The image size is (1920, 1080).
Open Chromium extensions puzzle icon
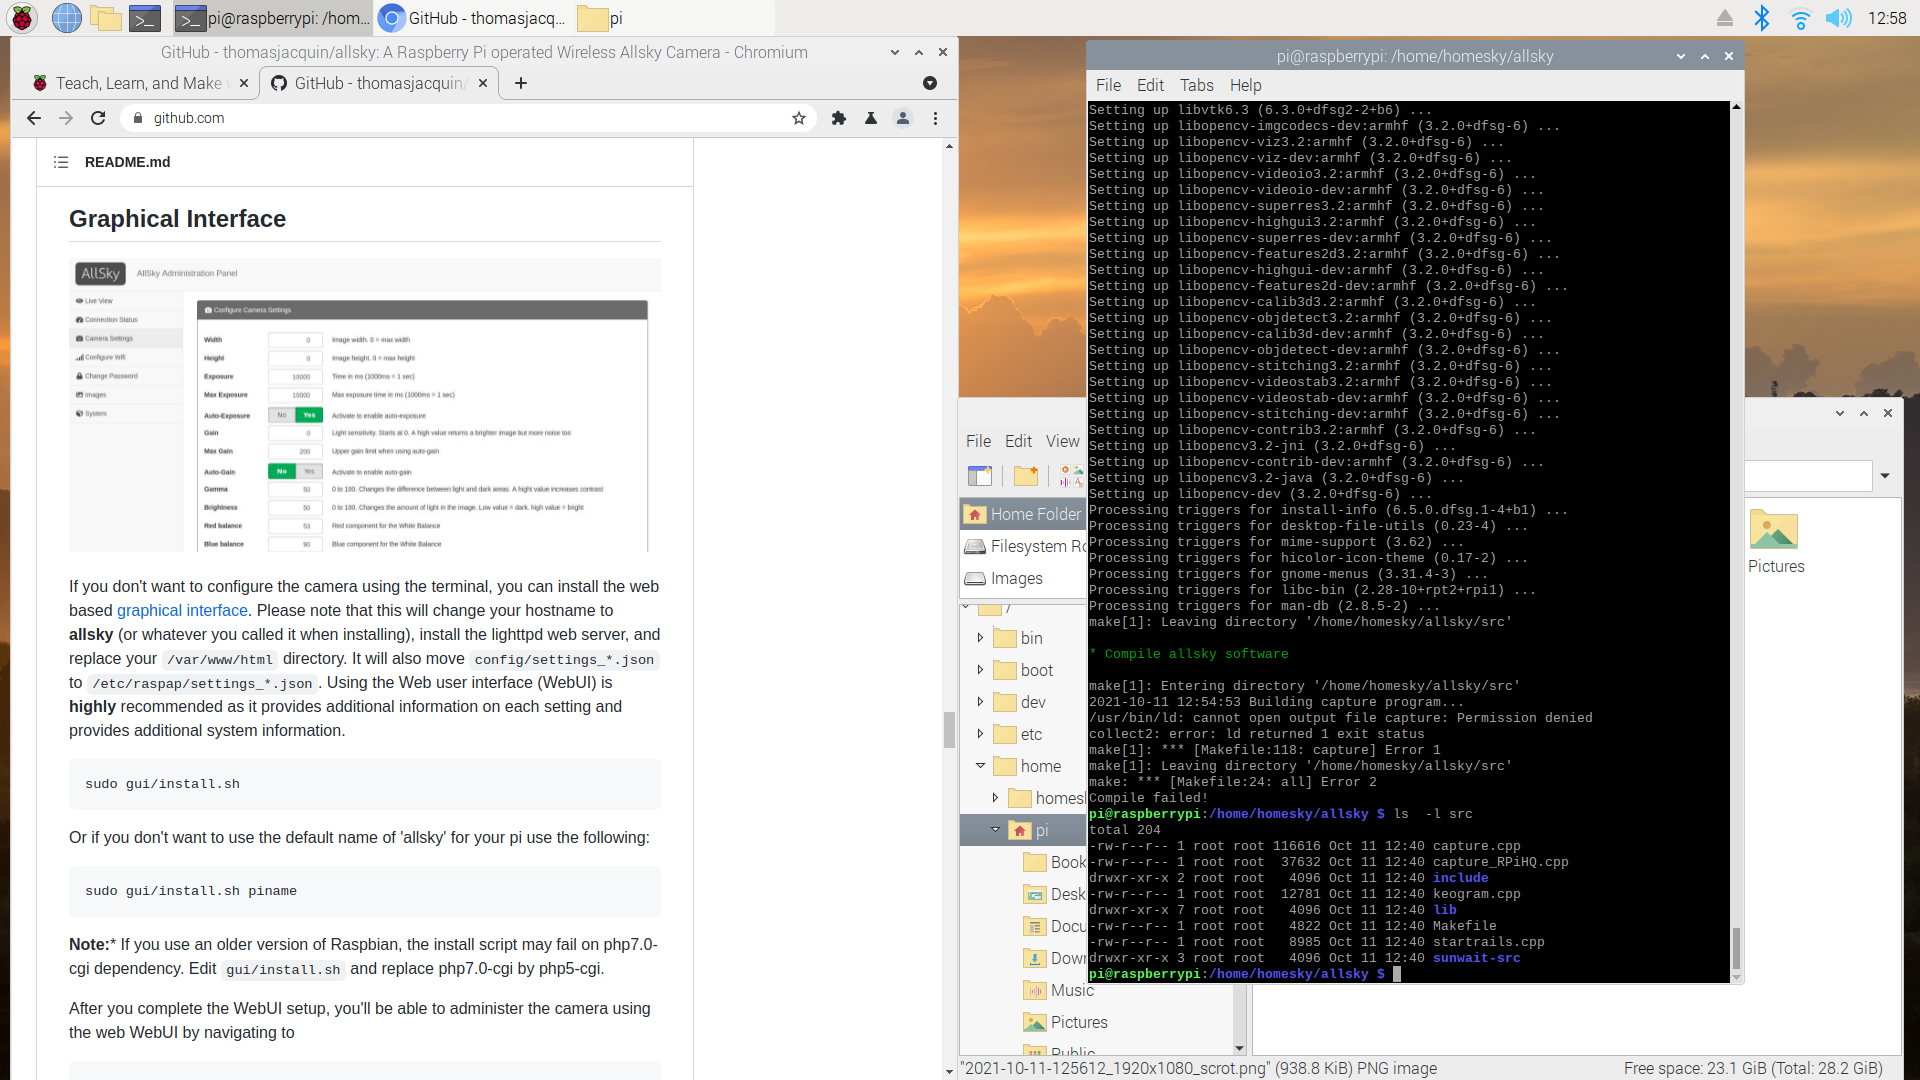point(839,118)
